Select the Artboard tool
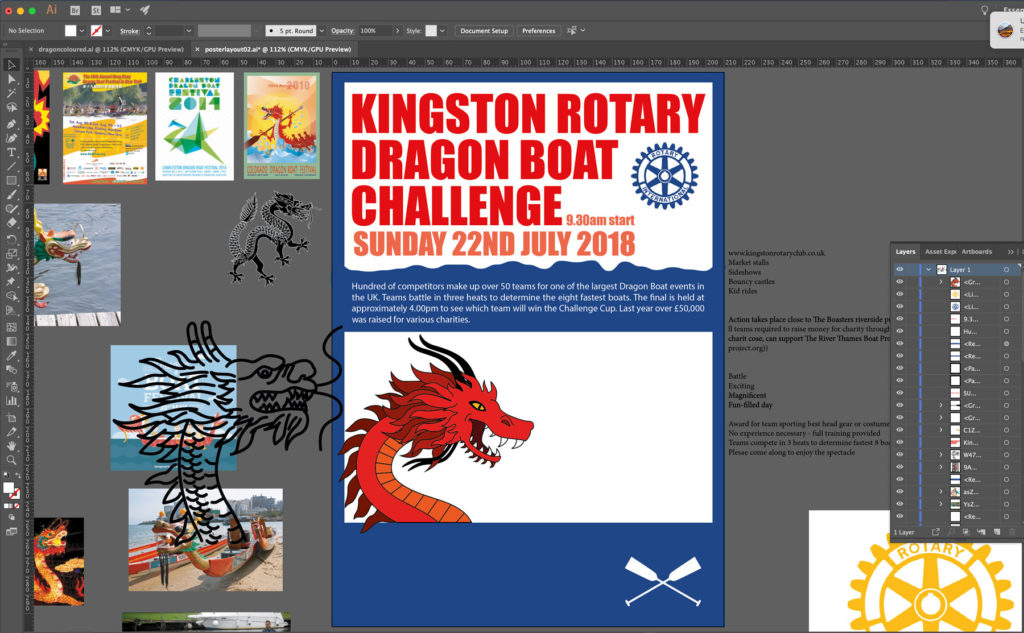 pyautogui.click(x=11, y=417)
